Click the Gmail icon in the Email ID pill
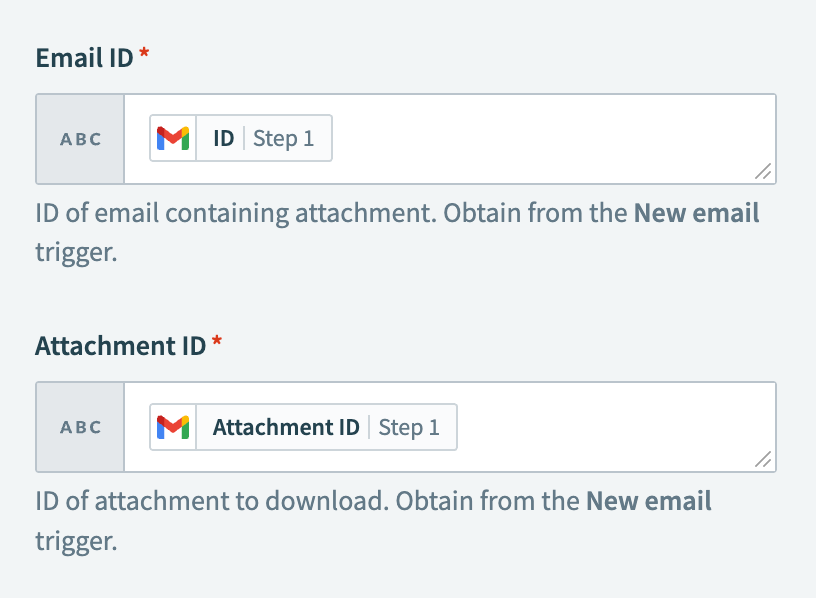Viewport: 816px width, 598px height. 174,138
